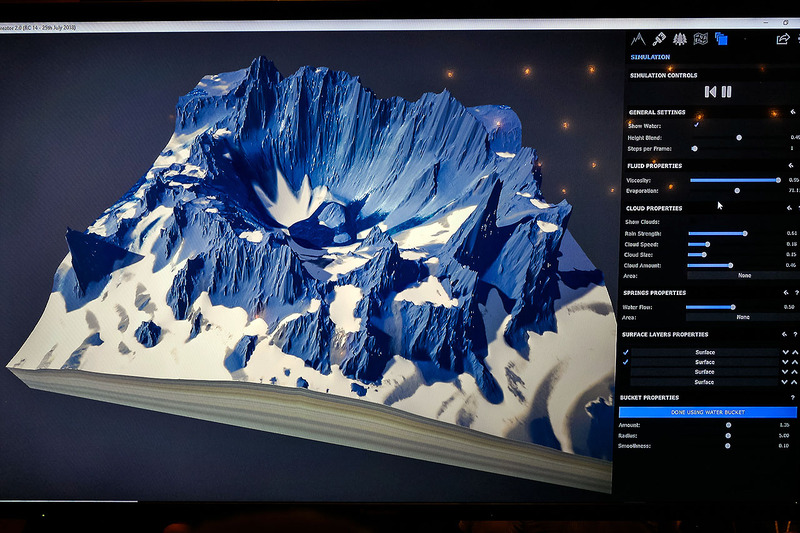Click the Evaporation slider handle
Viewport: 800px width, 533px height.
coord(737,190)
